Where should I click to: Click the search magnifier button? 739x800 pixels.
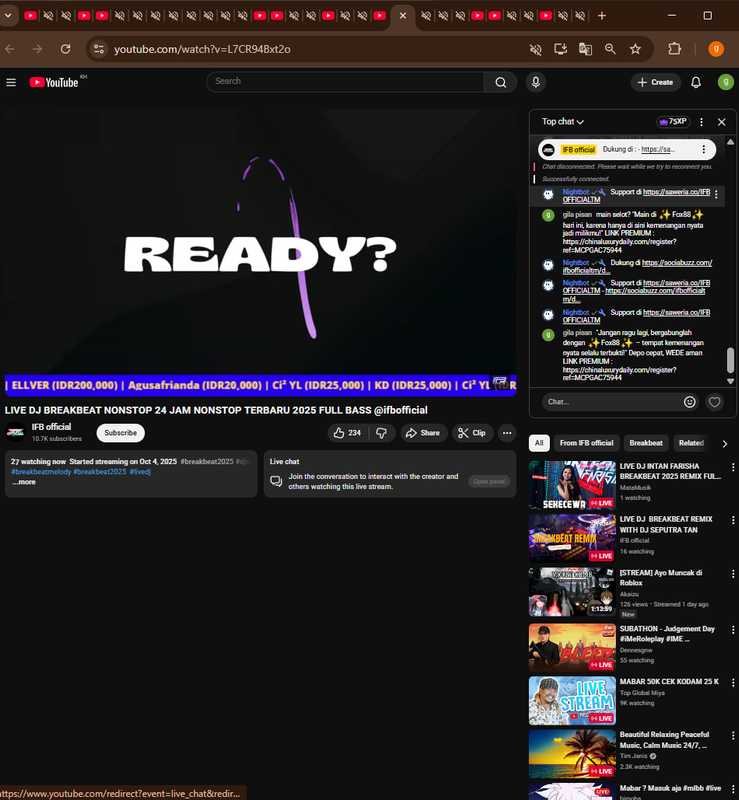point(501,82)
